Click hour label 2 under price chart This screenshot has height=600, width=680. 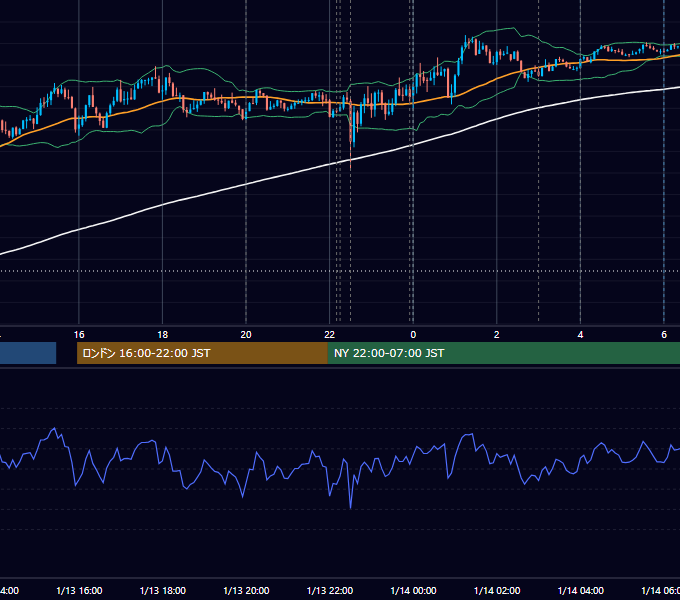[x=497, y=335]
